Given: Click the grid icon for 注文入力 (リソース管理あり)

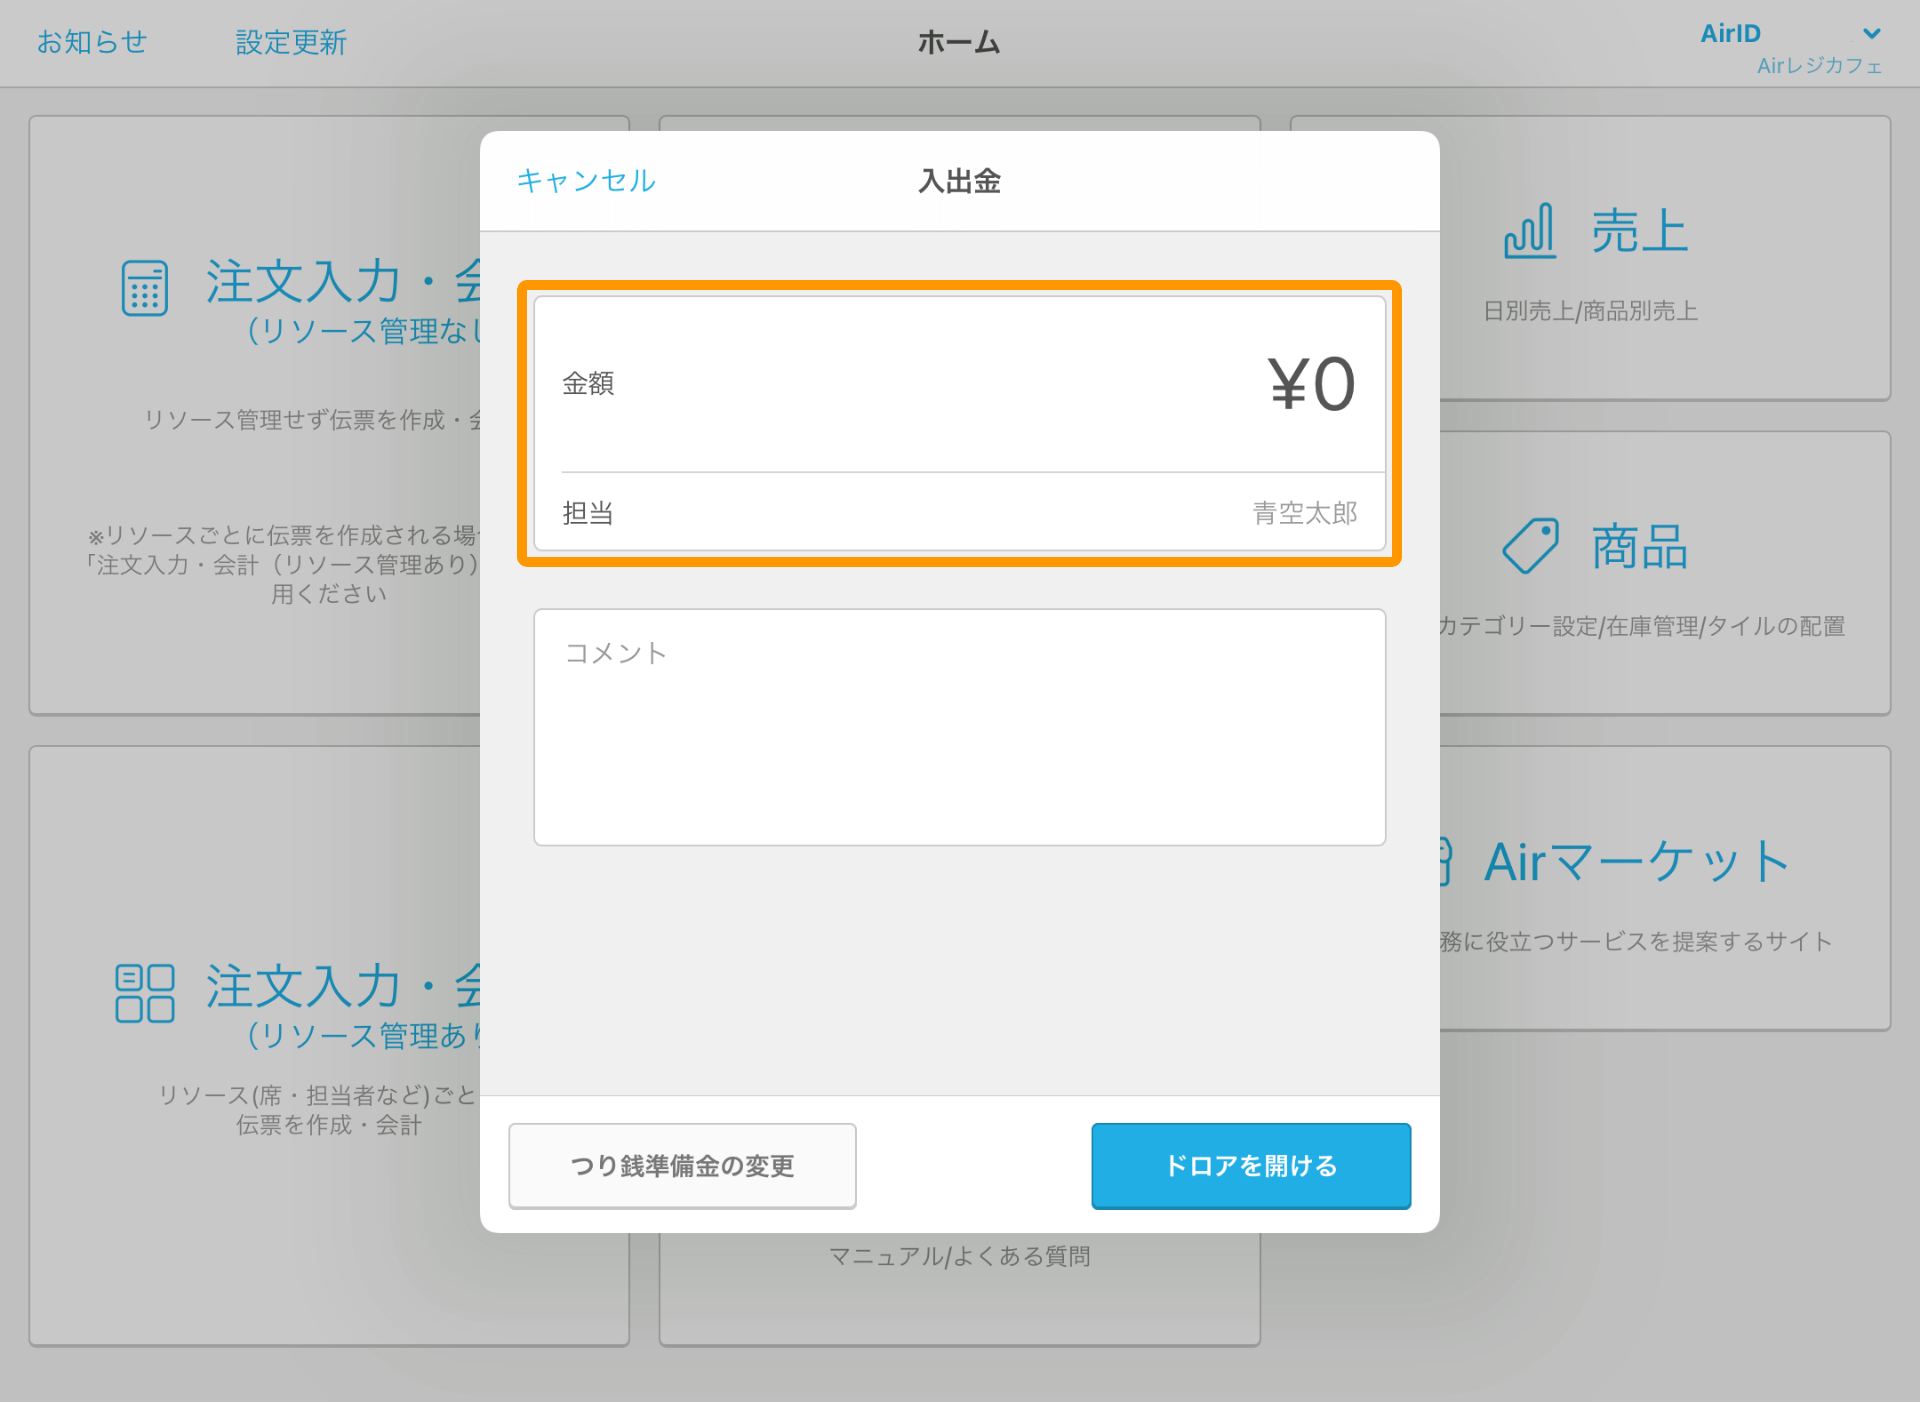Looking at the screenshot, I should (x=145, y=993).
